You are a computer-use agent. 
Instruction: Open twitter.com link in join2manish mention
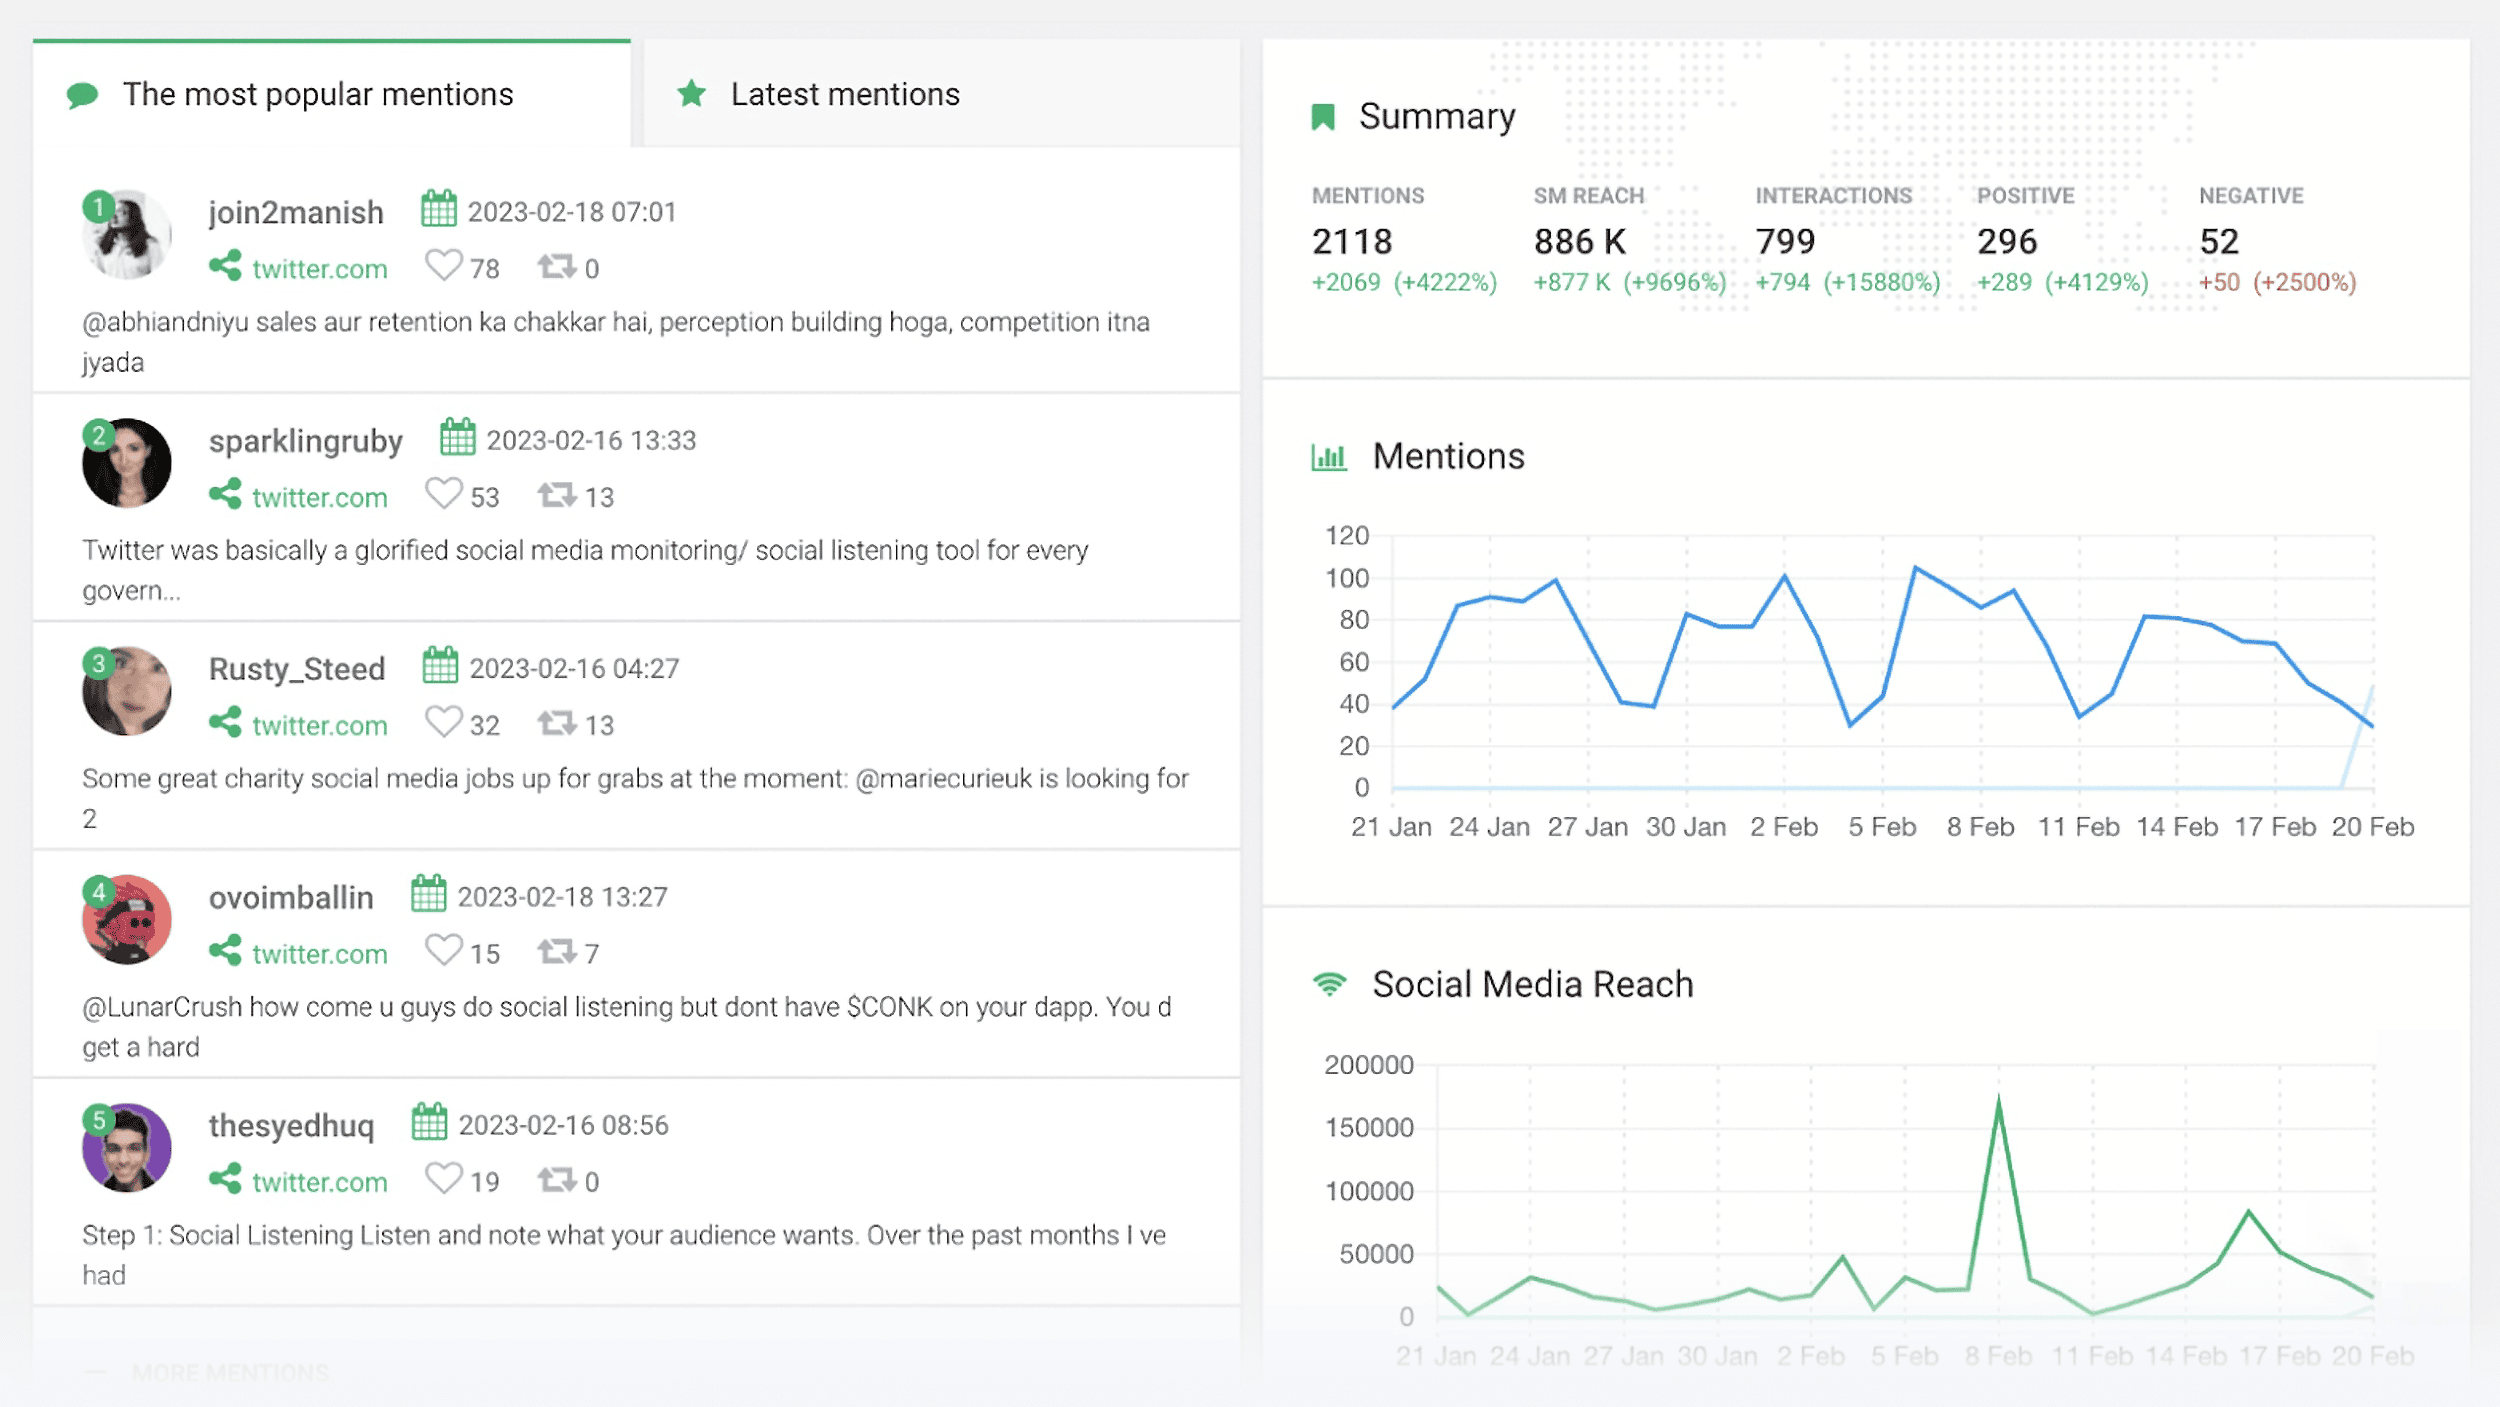coord(320,269)
